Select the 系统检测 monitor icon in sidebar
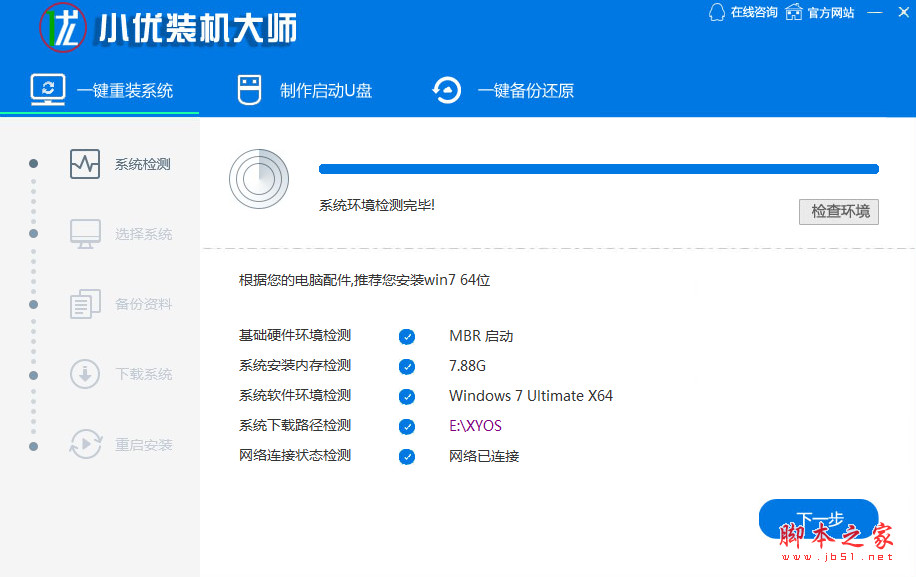Screen dimensions: 916x577 (85, 163)
